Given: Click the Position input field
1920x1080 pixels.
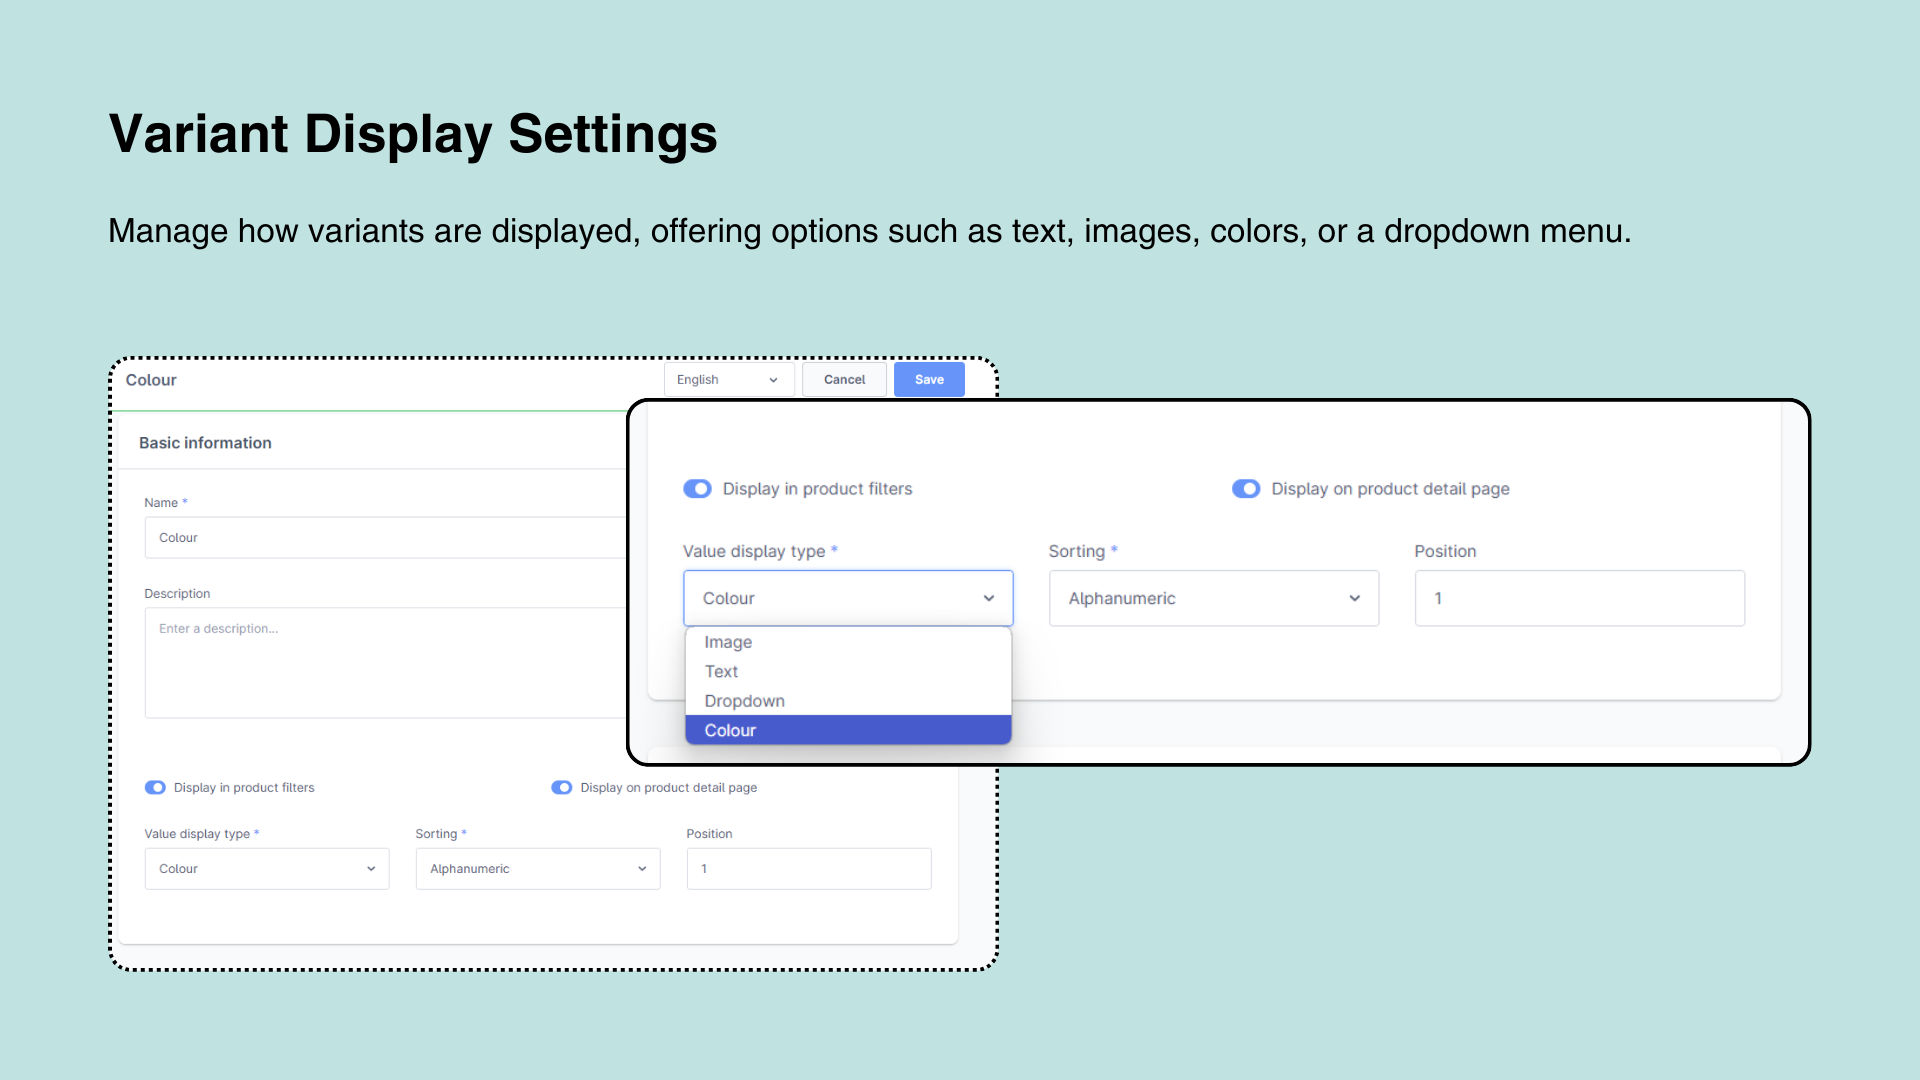Looking at the screenshot, I should click(x=1578, y=597).
